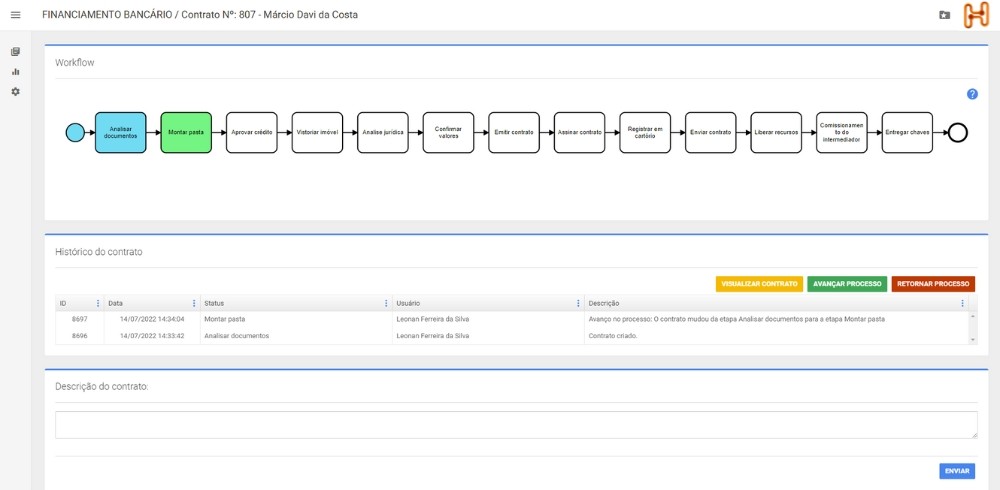1000x490 pixels.
Task: Click the Retornar Processo button
Action: (x=933, y=284)
